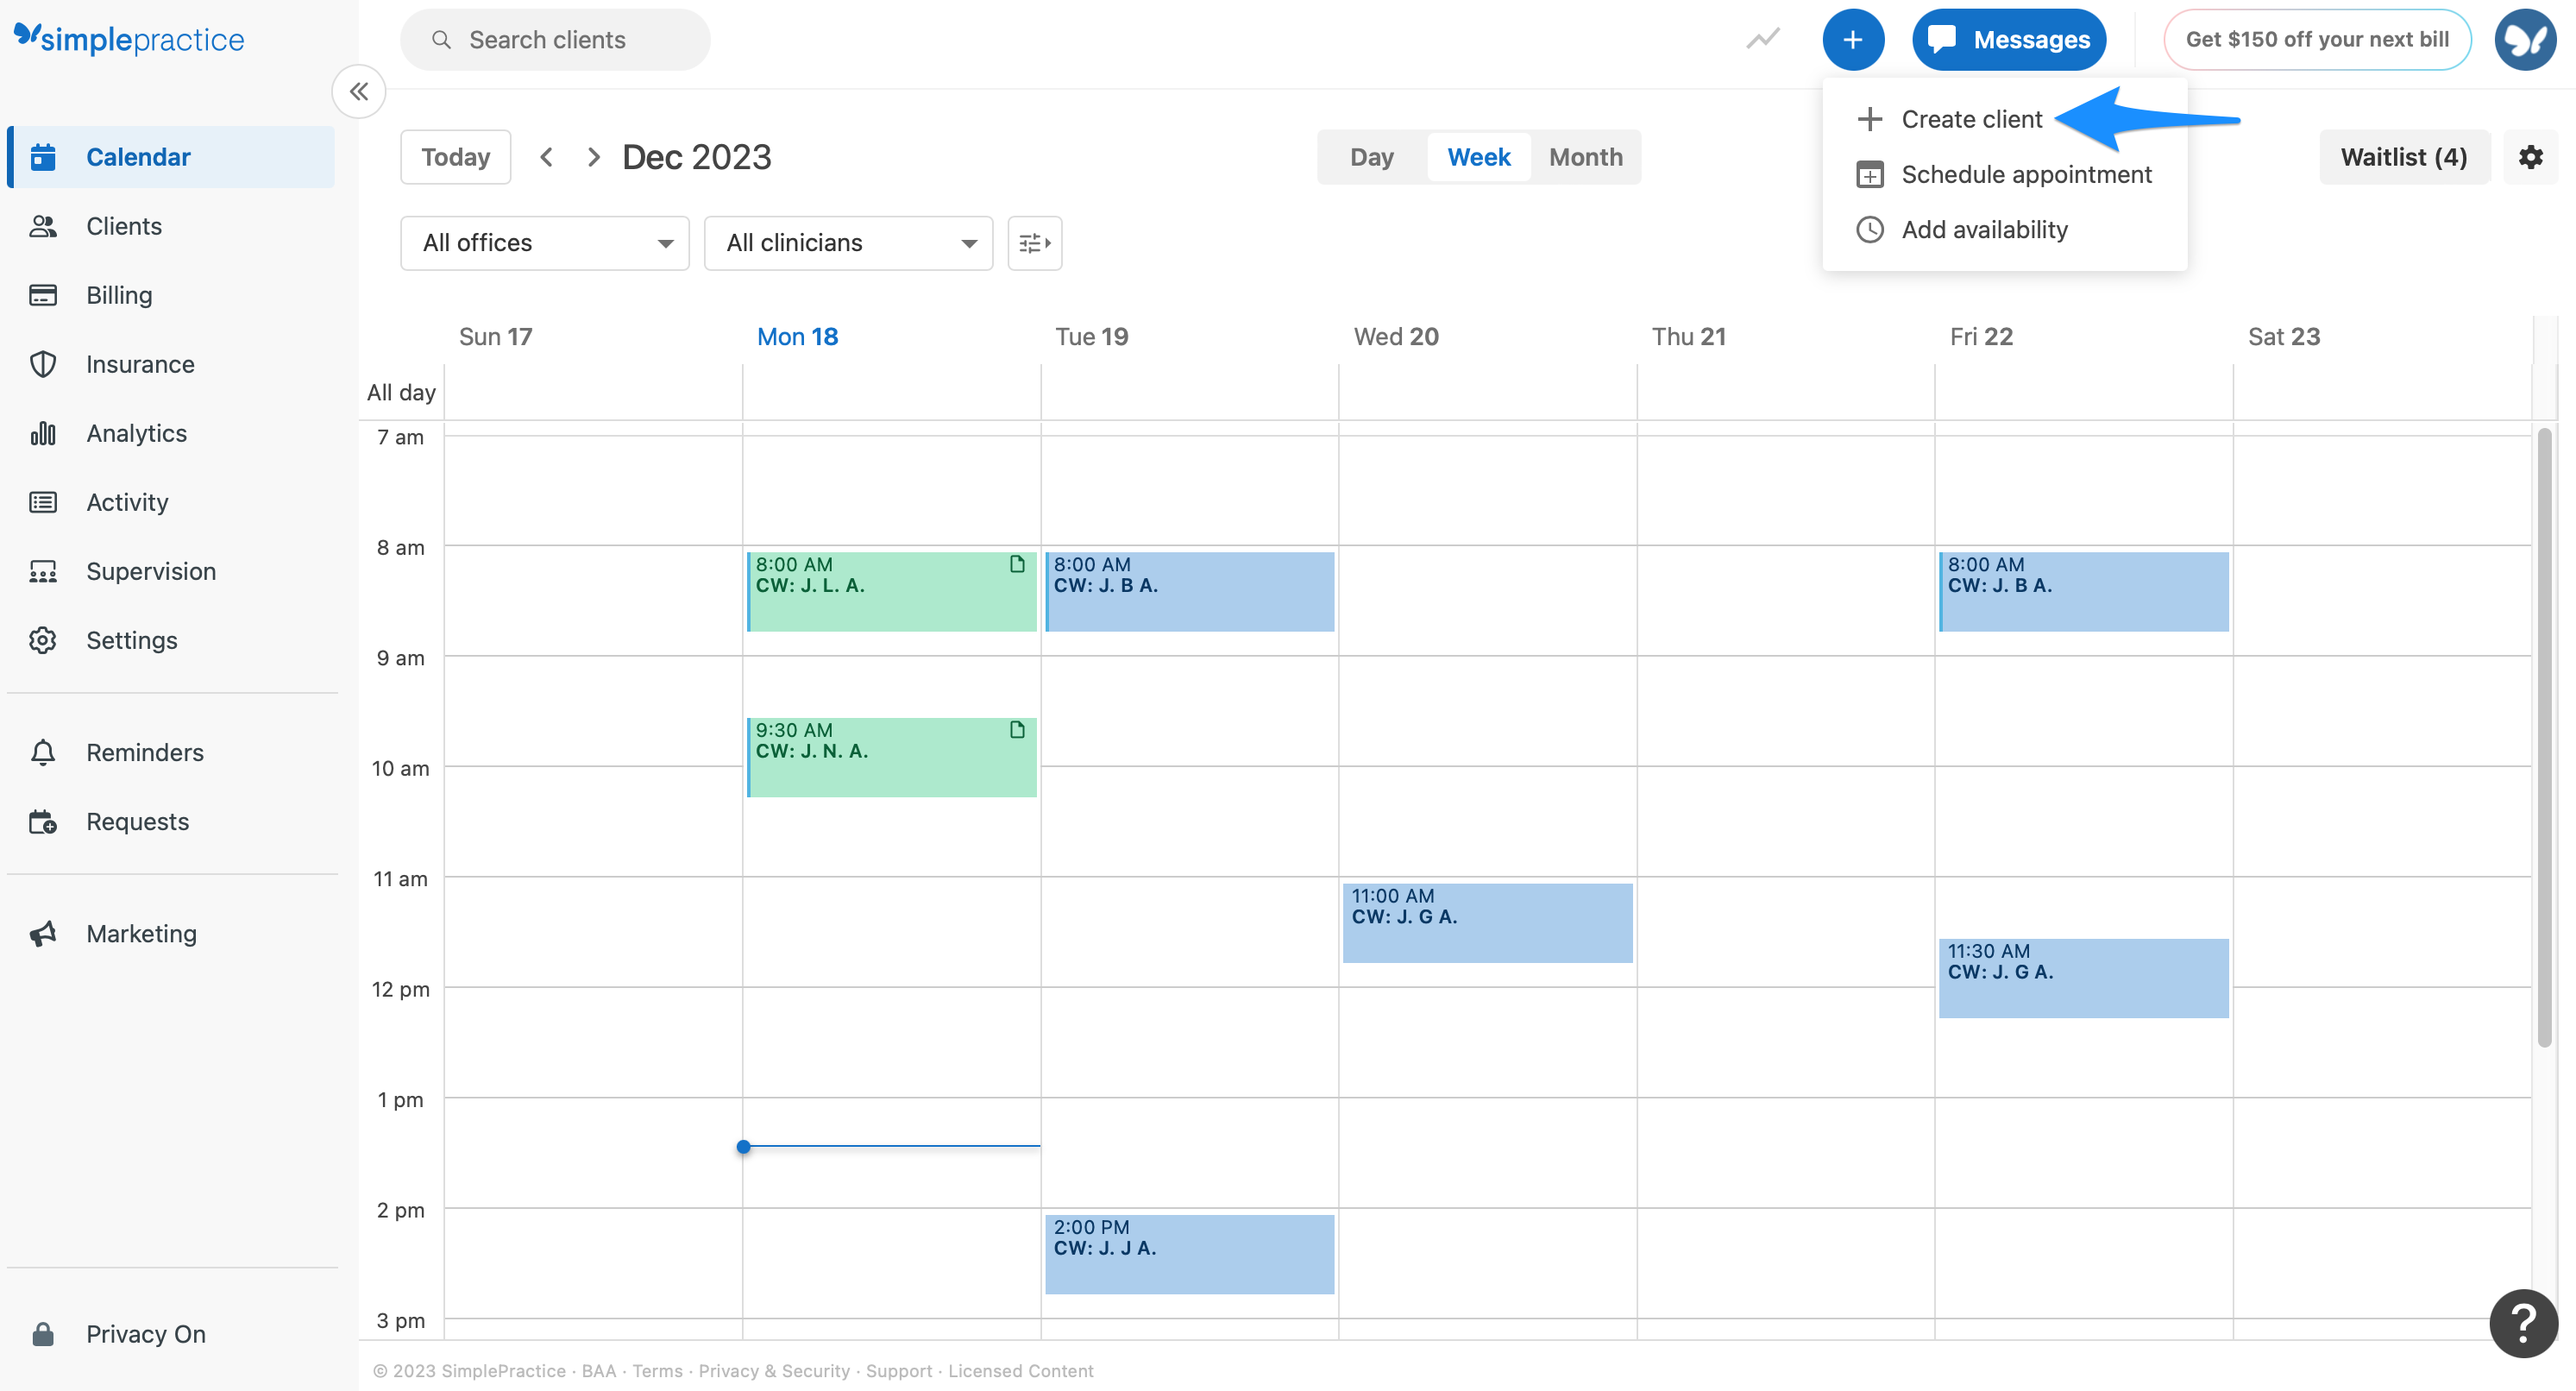Click the help question mark button

coord(2523,1323)
